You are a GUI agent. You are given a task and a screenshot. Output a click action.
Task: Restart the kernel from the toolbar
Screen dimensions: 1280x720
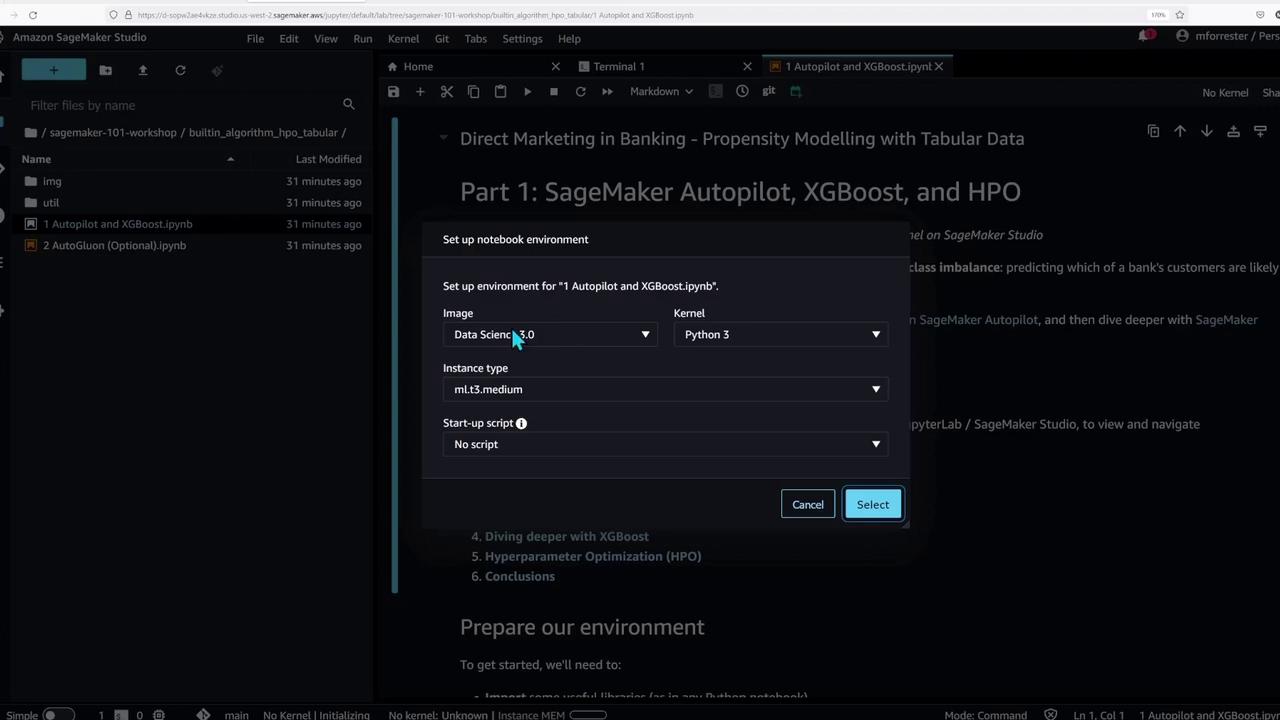pos(580,92)
